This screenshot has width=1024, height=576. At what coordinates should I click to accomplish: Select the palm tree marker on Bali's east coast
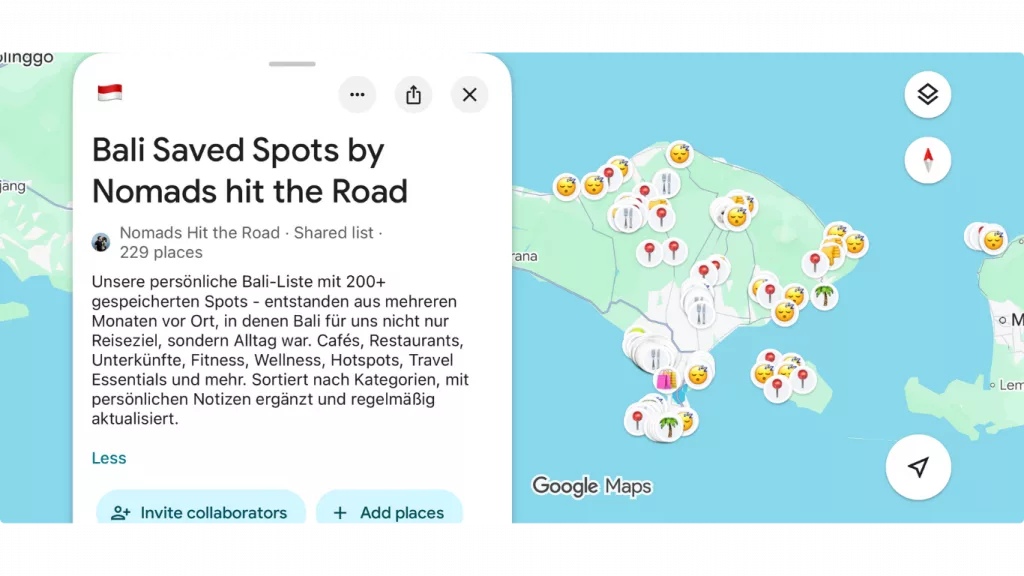[x=824, y=295]
